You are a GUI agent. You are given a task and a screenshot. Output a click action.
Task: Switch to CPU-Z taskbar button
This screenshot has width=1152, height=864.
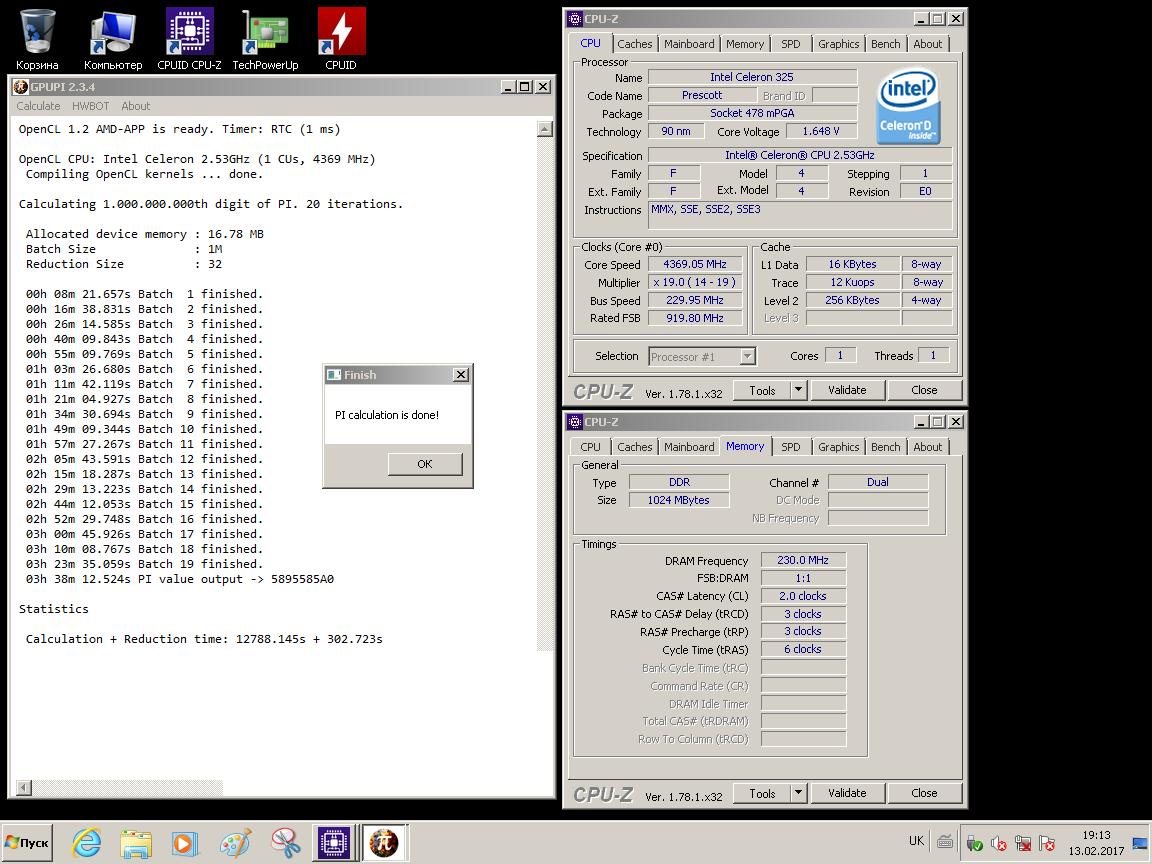tap(334, 843)
